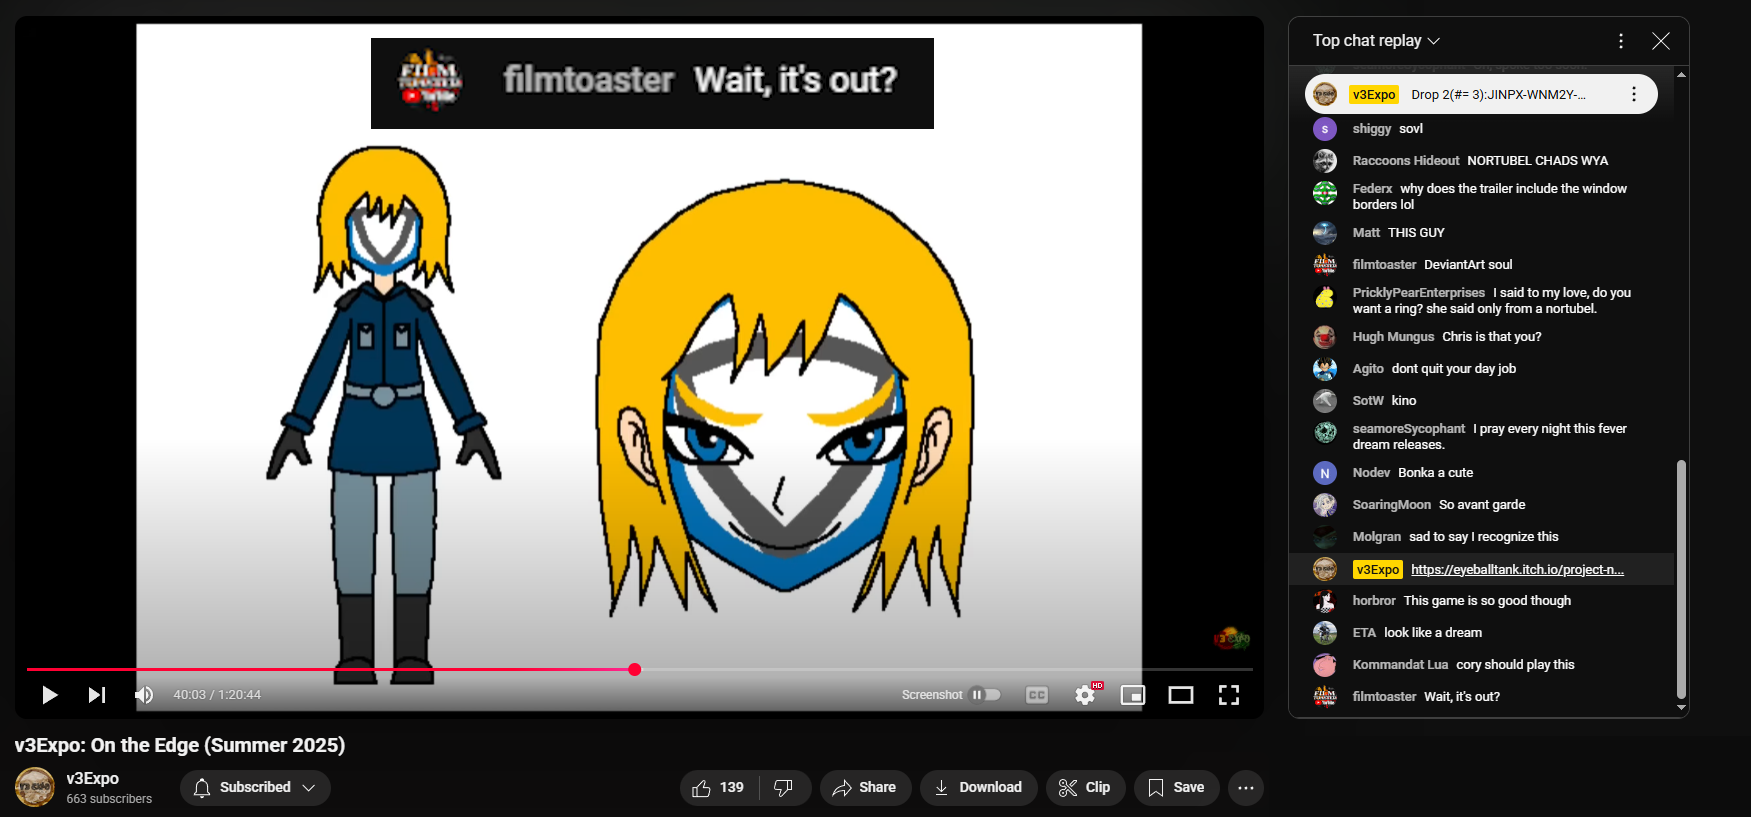Screen dimensions: 1751x817
Task: Mute the video volume
Action: click(144, 695)
